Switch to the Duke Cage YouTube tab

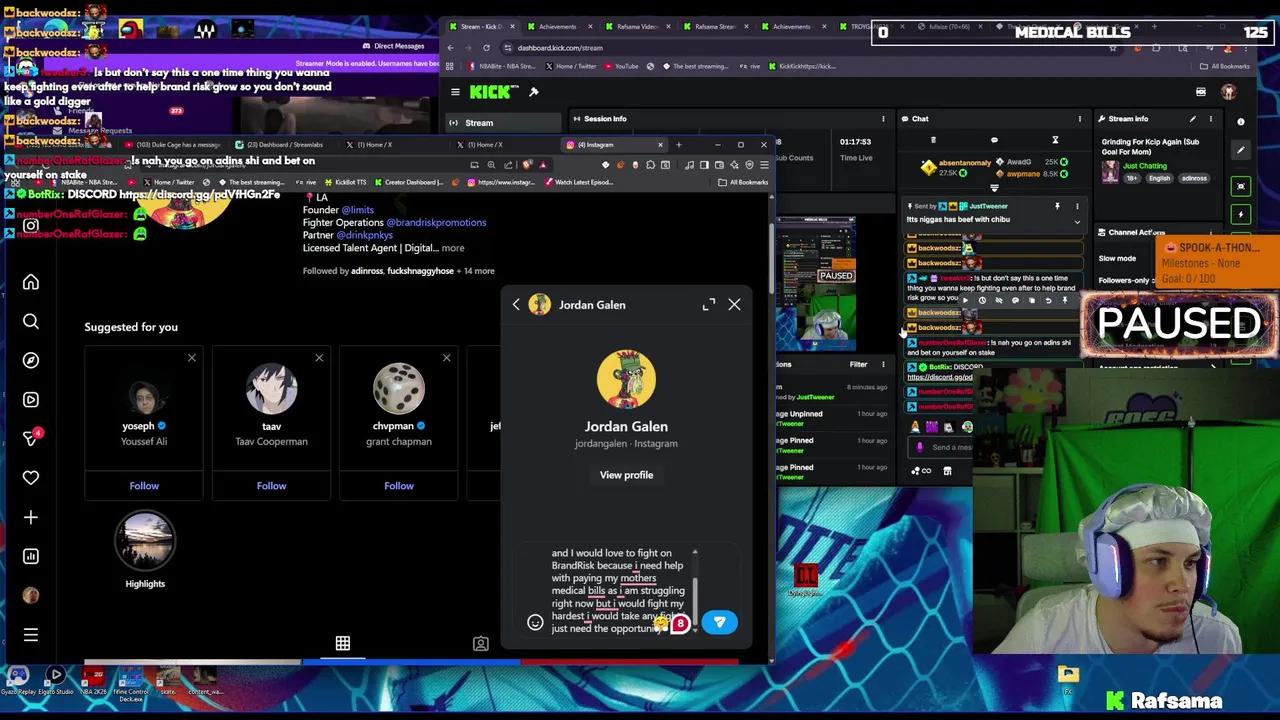click(176, 145)
